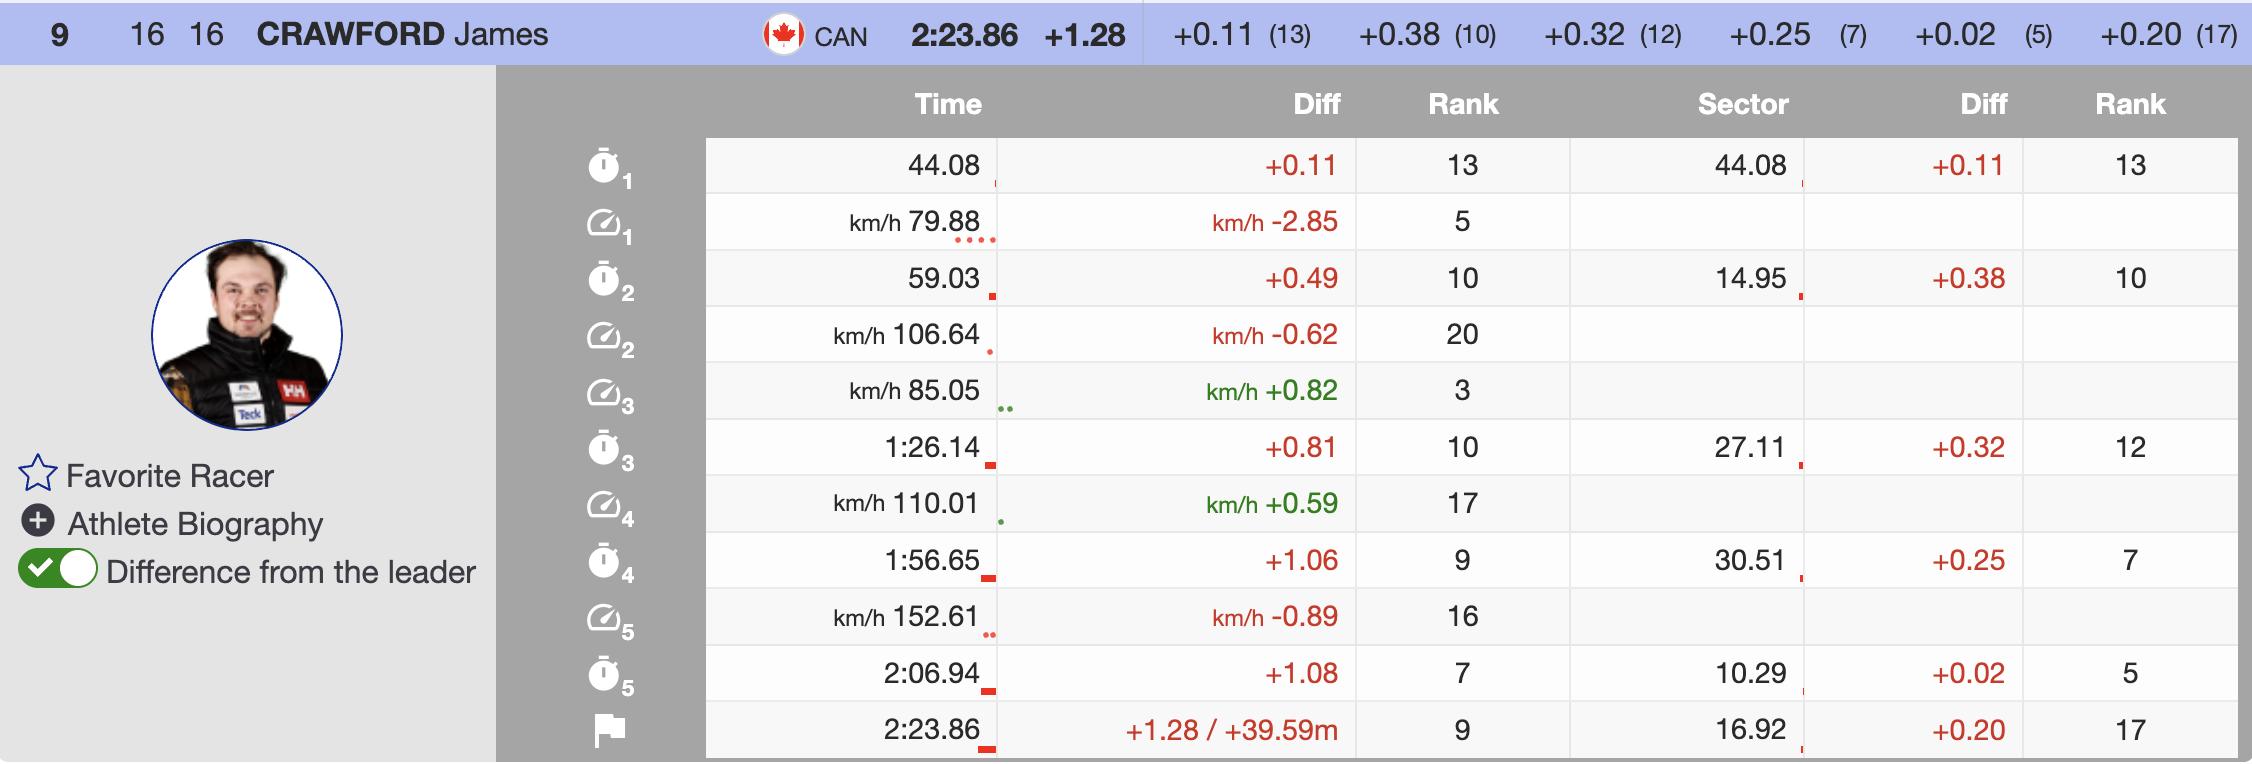Click the stopwatch icon for intermediate 4

604,561
